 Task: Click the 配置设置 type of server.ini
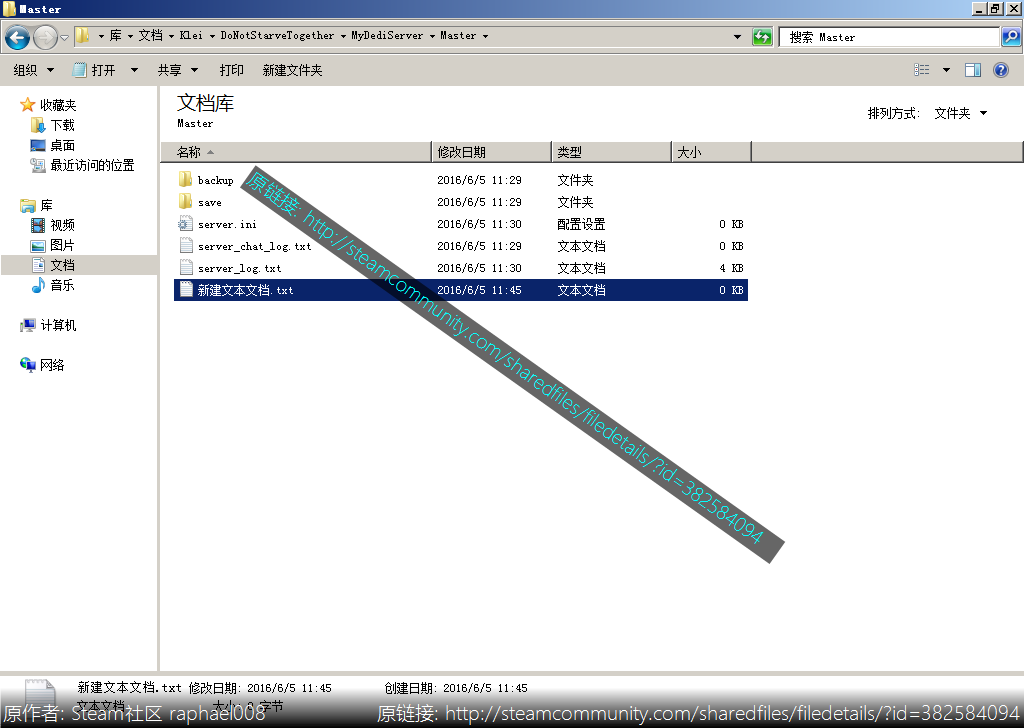[581, 224]
